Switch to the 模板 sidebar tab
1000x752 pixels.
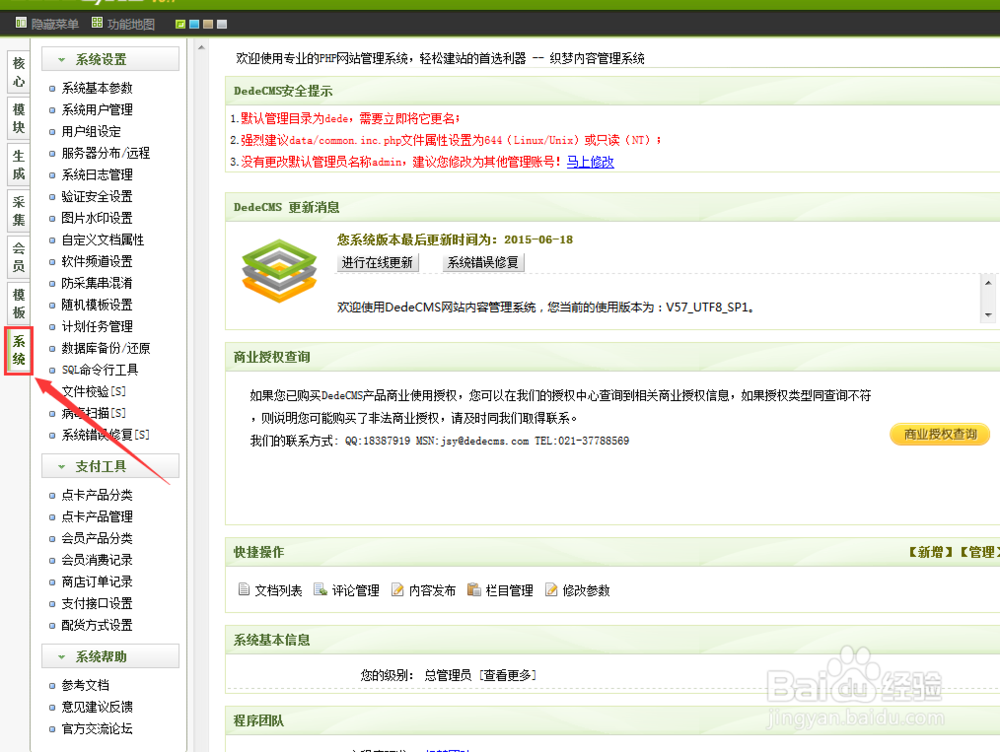coord(17,305)
